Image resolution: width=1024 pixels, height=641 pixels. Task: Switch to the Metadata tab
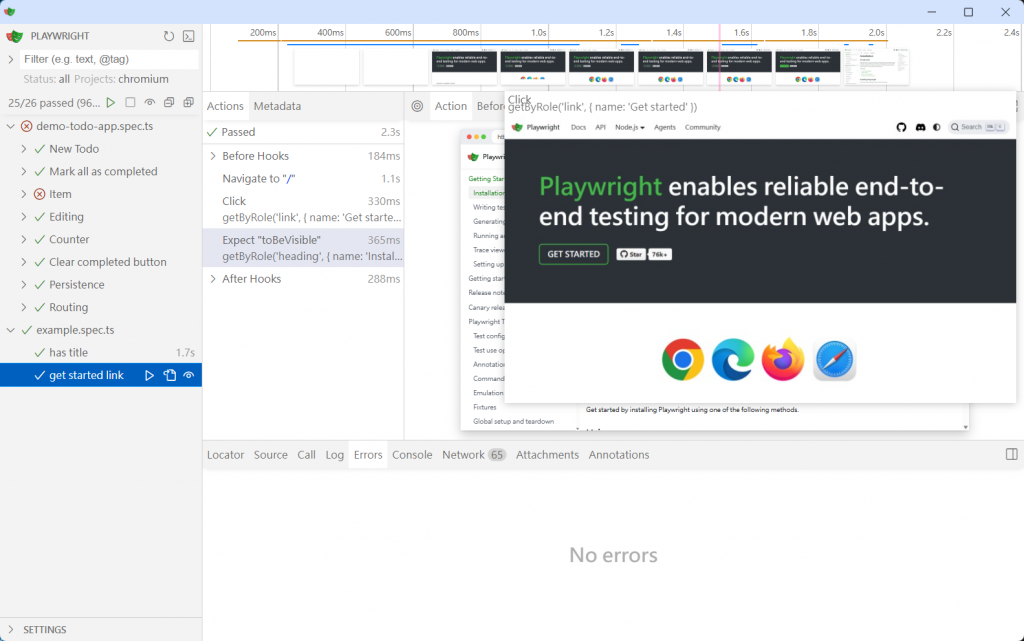277,106
